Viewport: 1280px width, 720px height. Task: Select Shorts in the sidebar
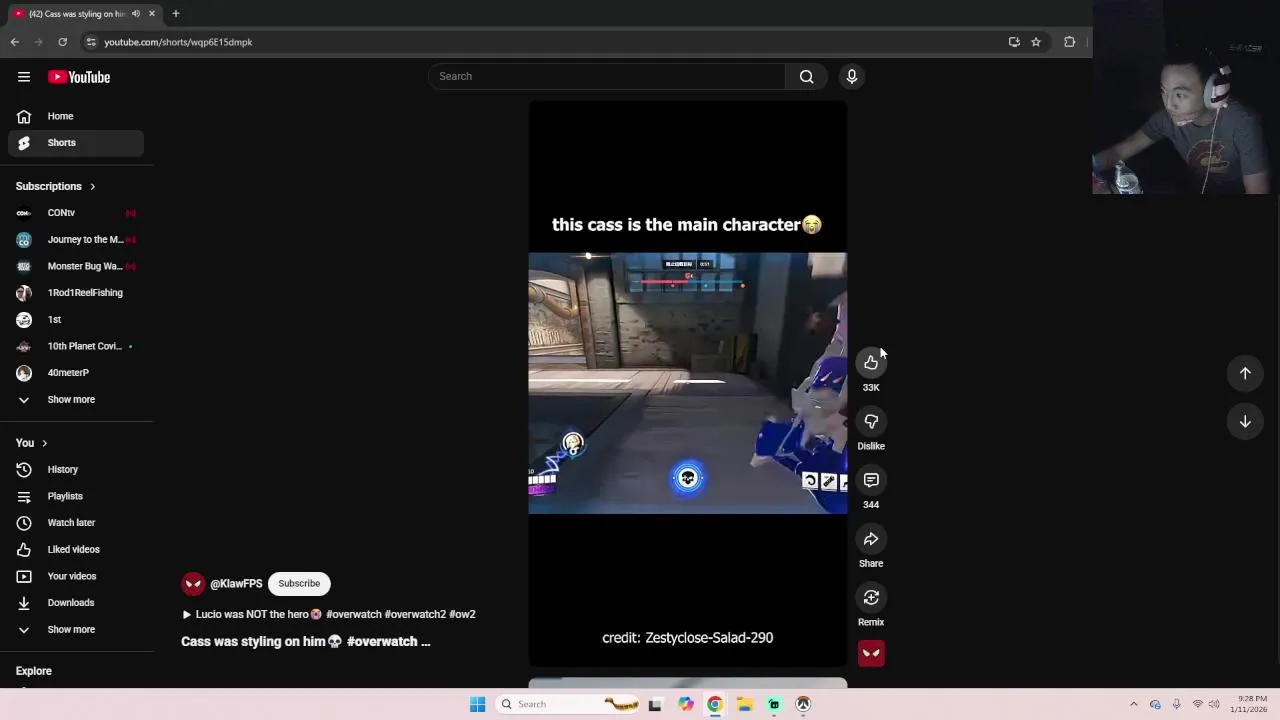click(76, 143)
